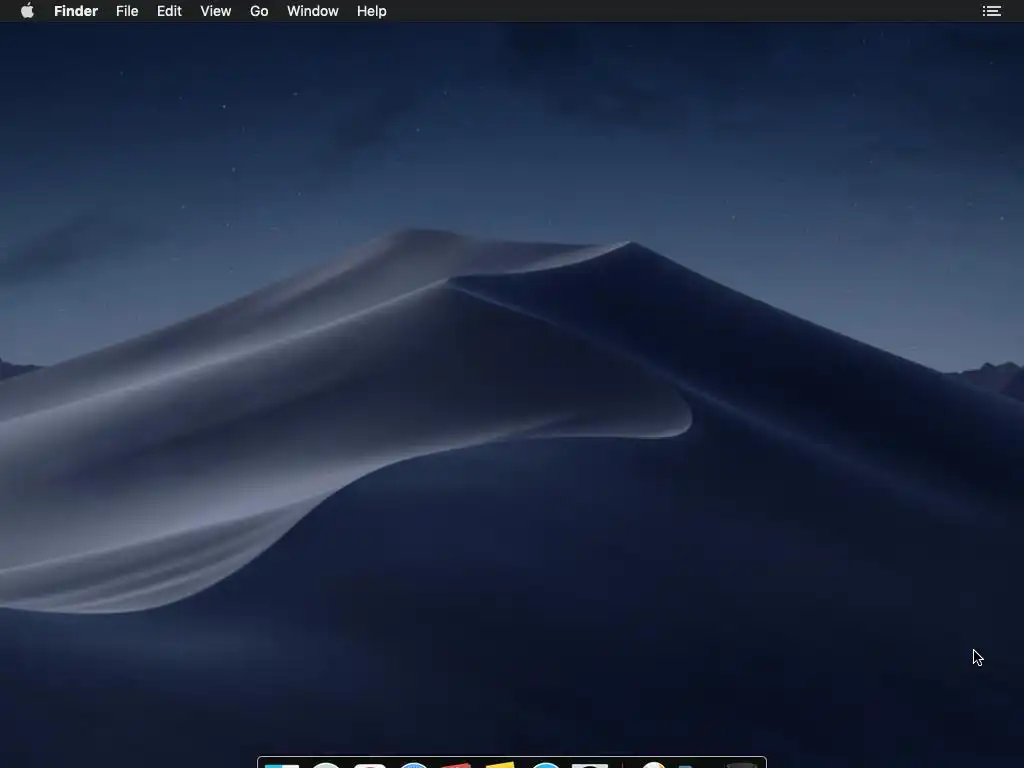Open the File menu
Screen dimensions: 1024x768
[x=127, y=11]
